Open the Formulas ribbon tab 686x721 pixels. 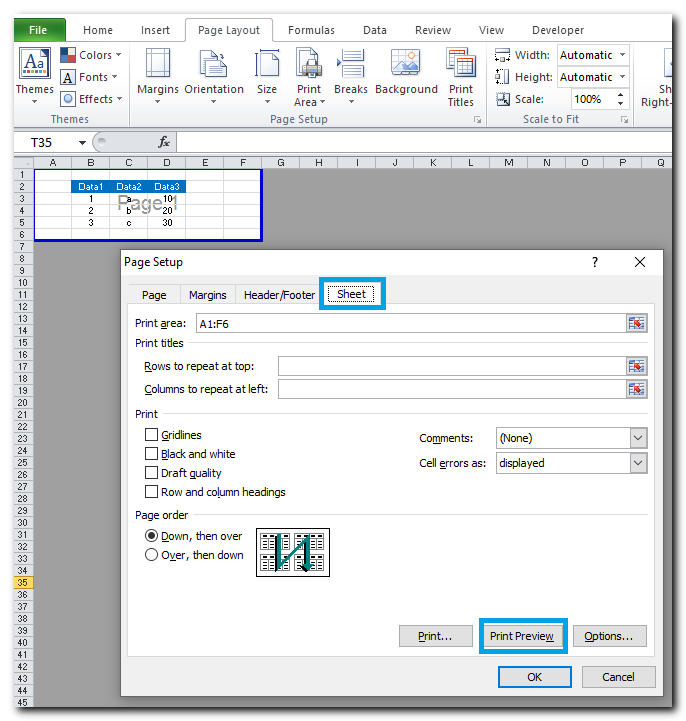pos(311,30)
